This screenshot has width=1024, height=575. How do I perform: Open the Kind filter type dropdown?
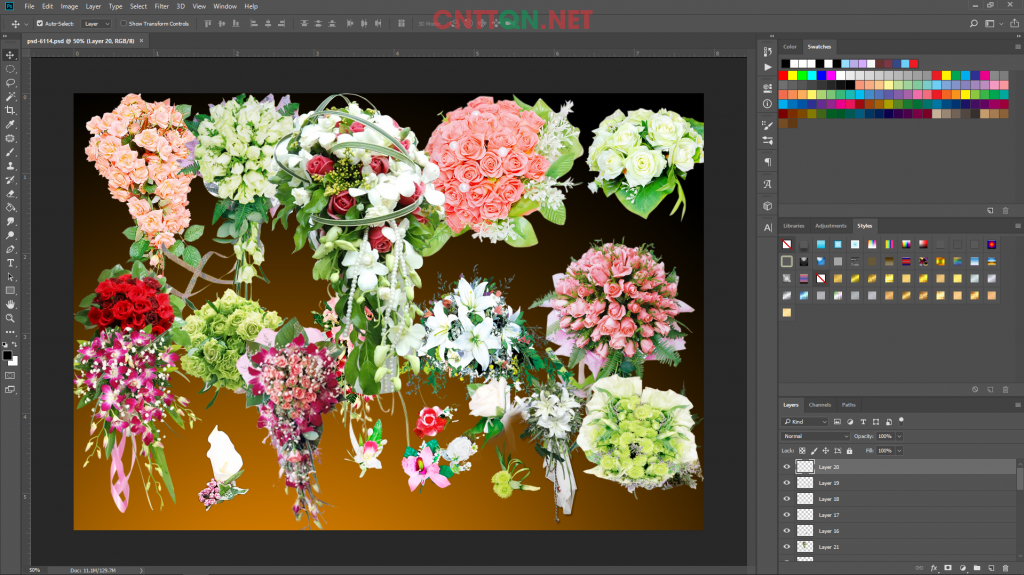point(805,422)
